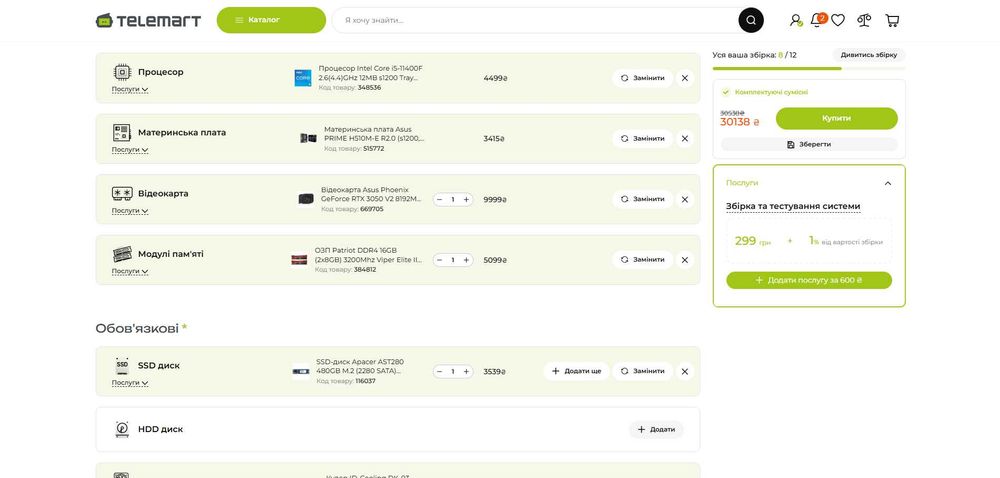Click Додати ще for SSD диск
Image resolution: width=1000 pixels, height=478 pixels.
coord(577,371)
